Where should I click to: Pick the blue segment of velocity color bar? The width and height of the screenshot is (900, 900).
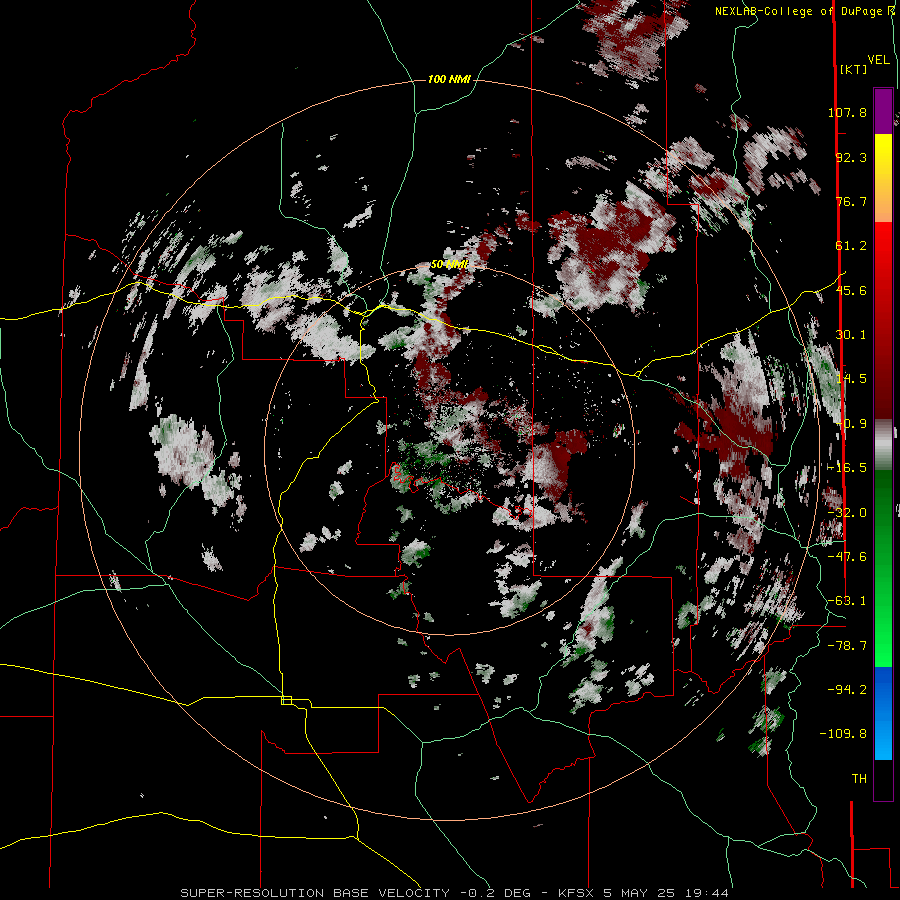[883, 713]
